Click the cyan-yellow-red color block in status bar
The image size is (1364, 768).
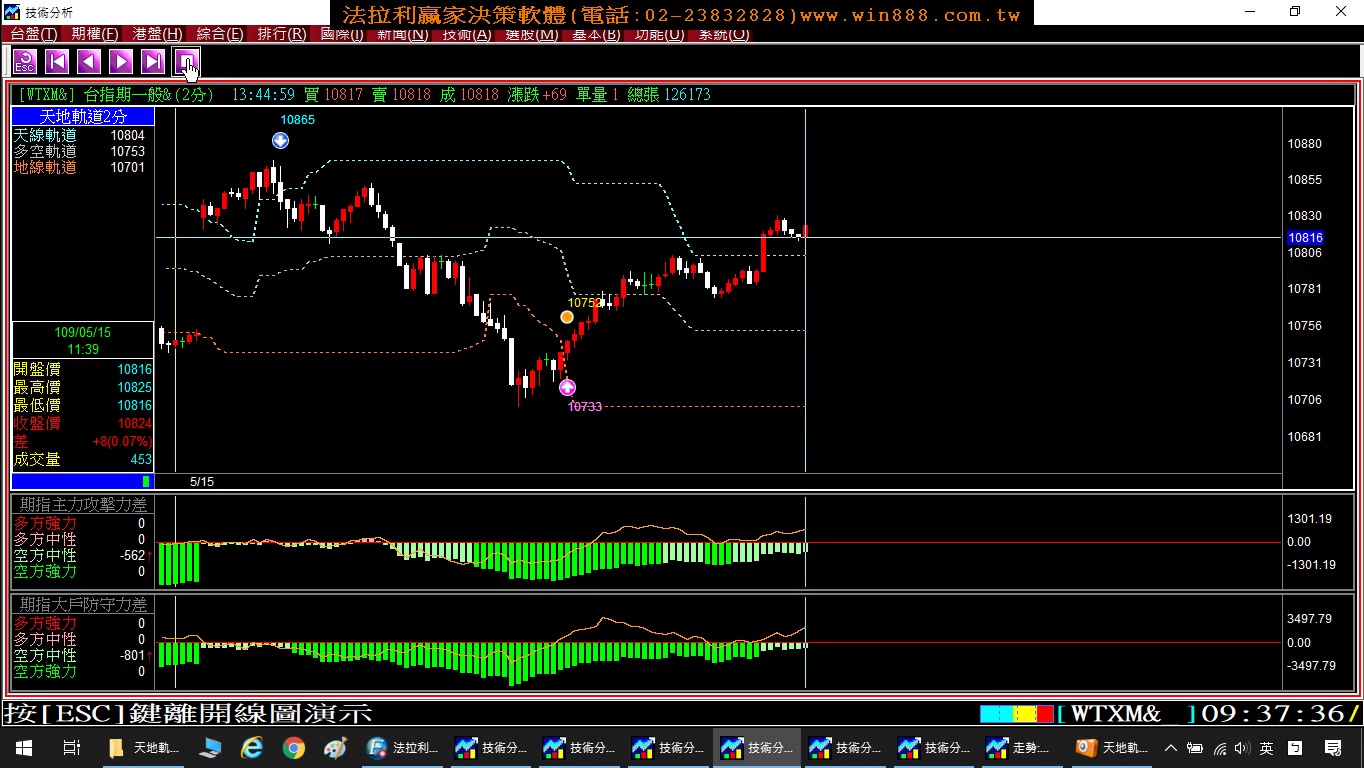point(1017,714)
